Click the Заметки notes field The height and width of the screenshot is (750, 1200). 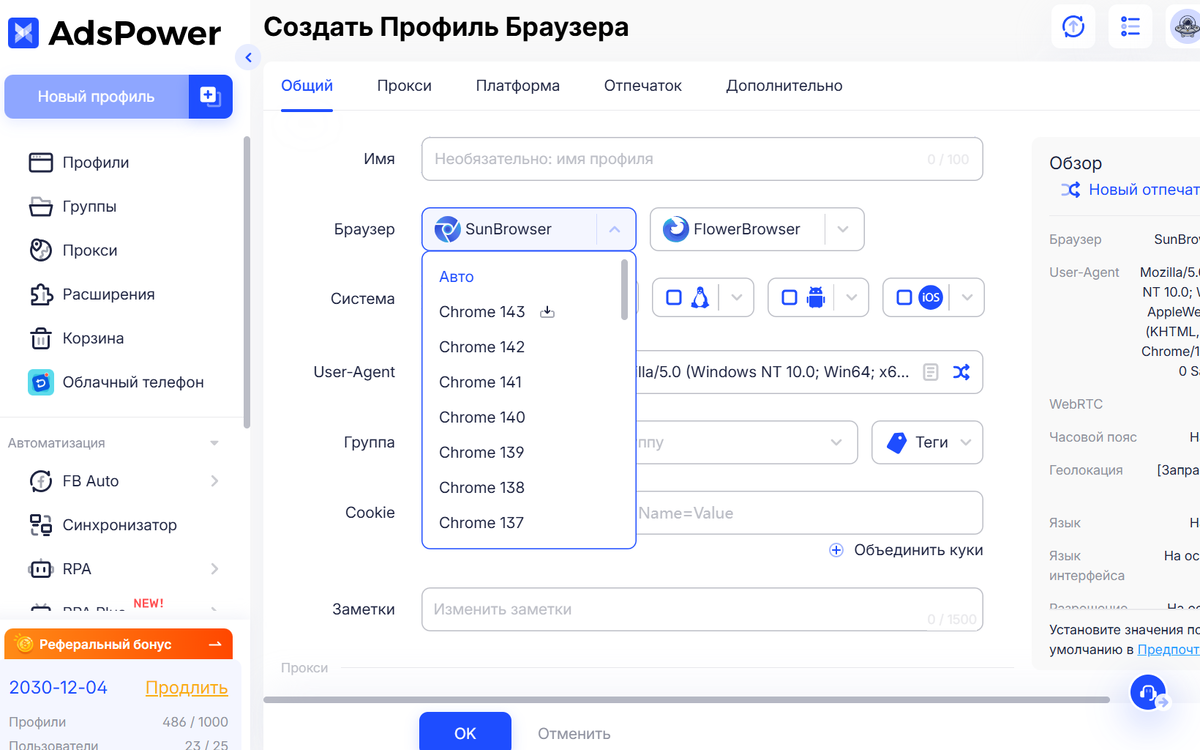pos(702,609)
